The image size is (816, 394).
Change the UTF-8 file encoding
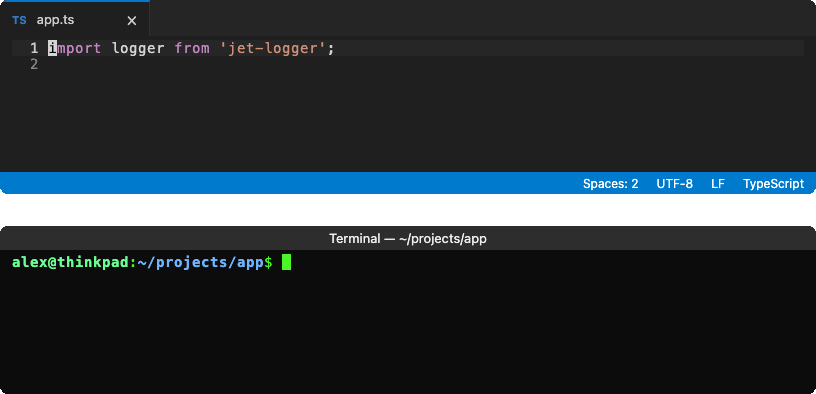point(674,184)
